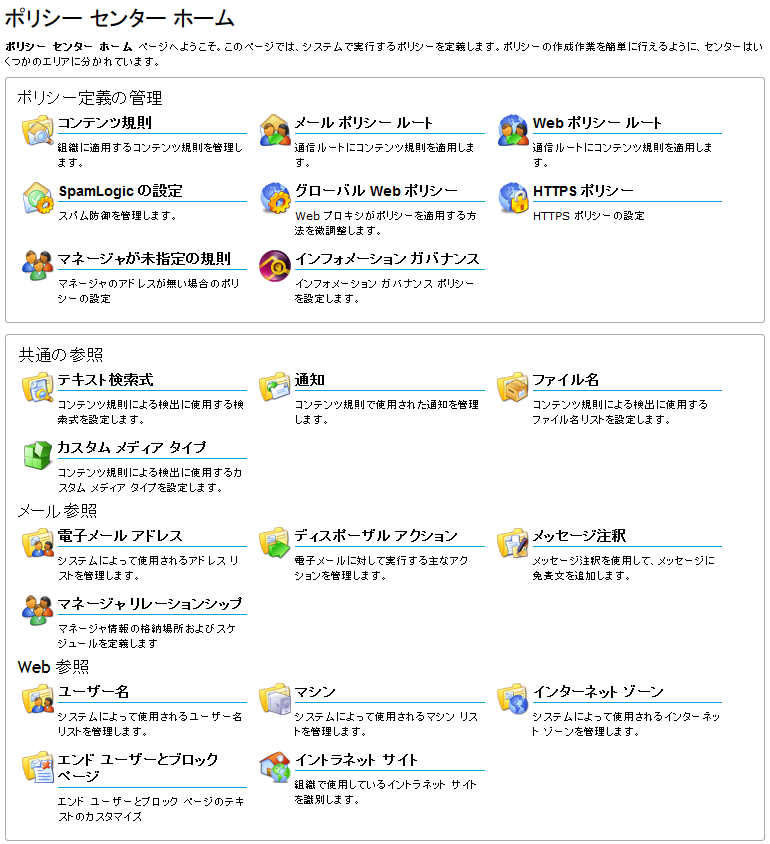Click the メール ポリシー ルート people icon
Image resolution: width=770 pixels, height=844 pixels.
(x=274, y=130)
